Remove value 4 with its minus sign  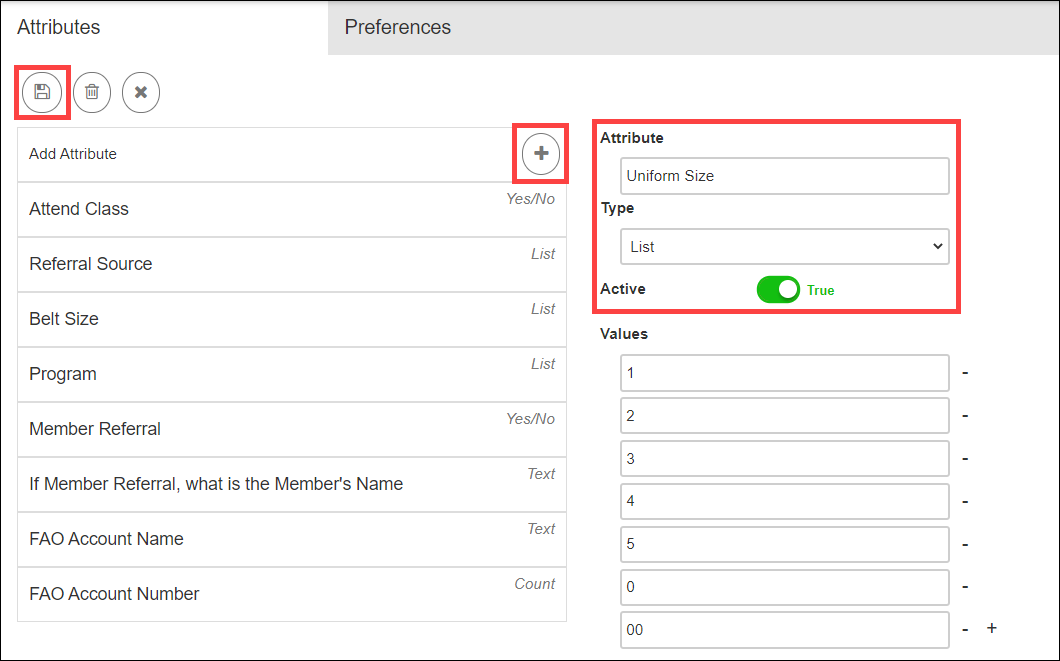click(965, 501)
